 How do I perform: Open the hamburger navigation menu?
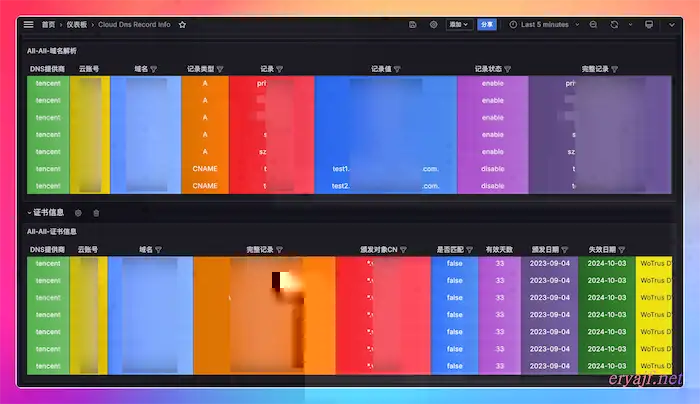pyautogui.click(x=29, y=25)
